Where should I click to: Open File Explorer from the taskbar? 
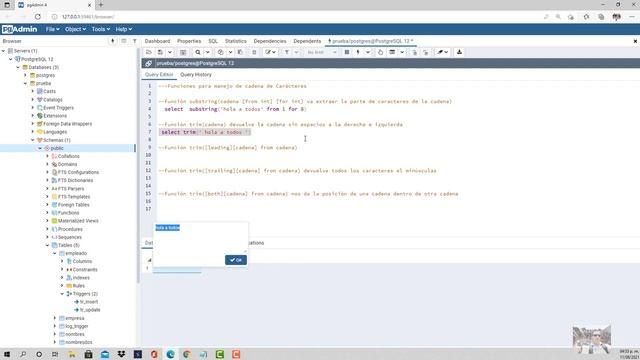72,354
